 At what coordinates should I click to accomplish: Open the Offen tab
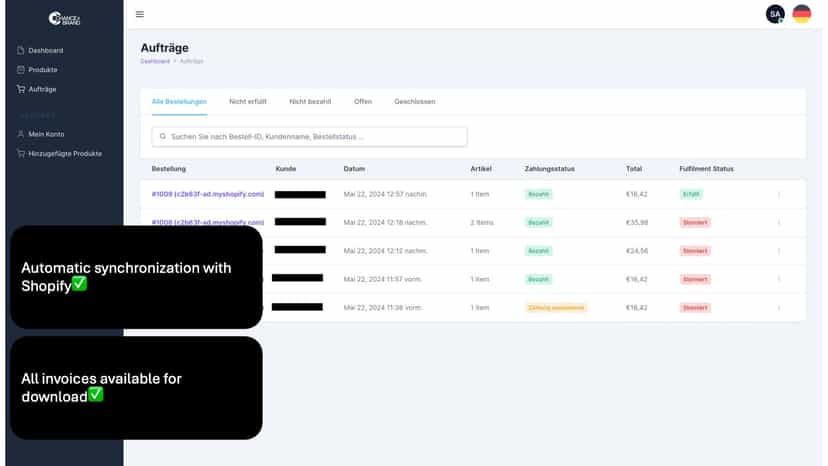tap(363, 101)
